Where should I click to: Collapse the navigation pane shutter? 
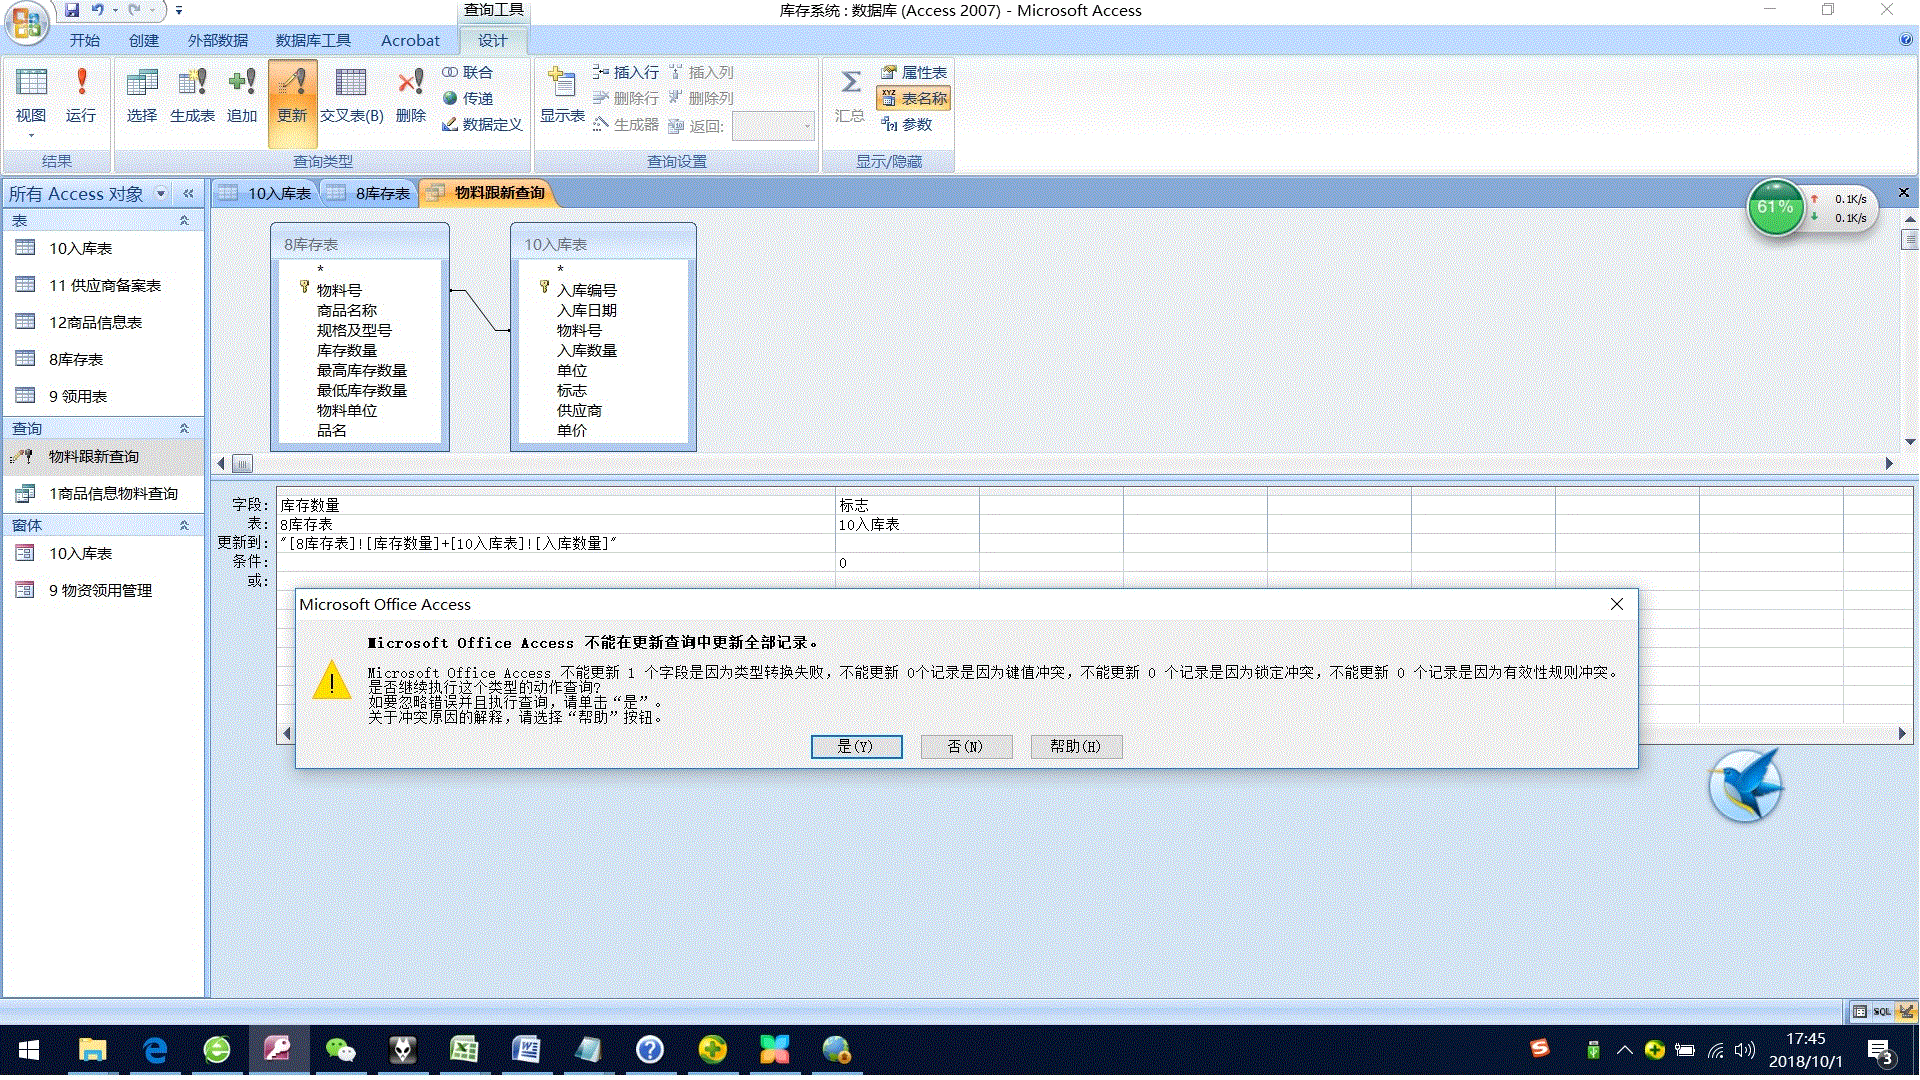pos(188,193)
